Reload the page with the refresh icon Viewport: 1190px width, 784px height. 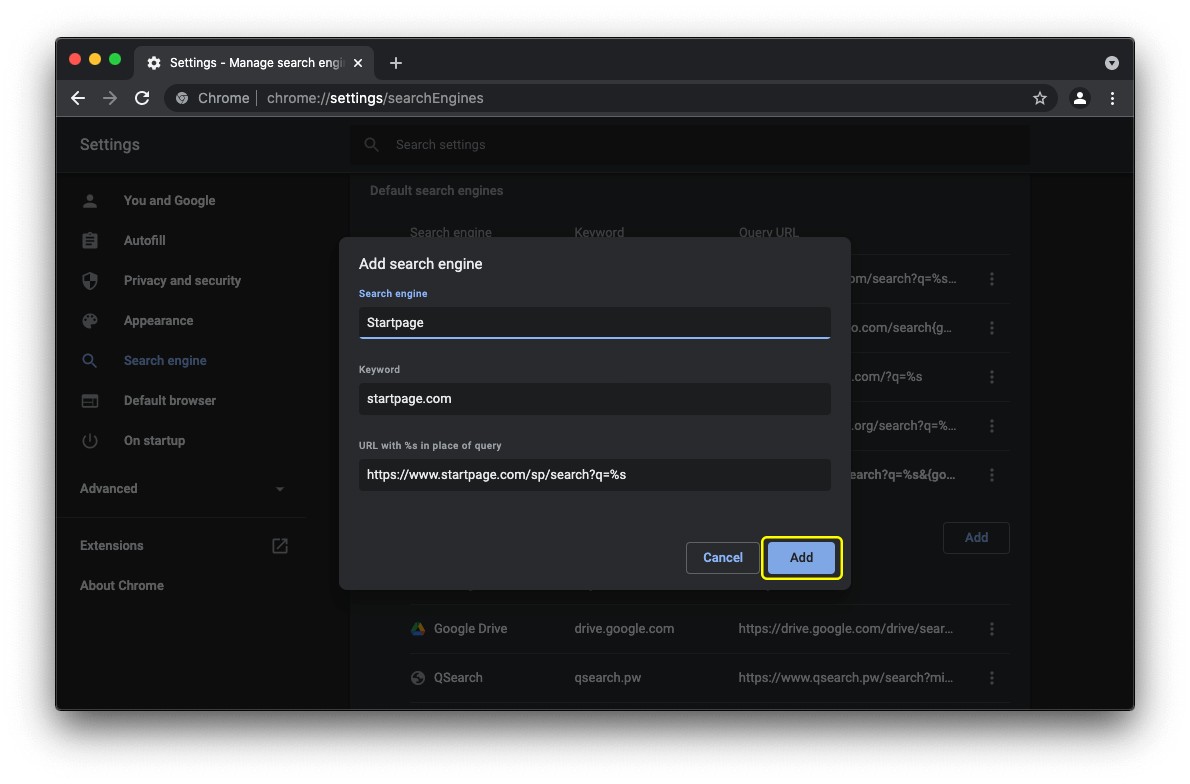click(x=142, y=98)
